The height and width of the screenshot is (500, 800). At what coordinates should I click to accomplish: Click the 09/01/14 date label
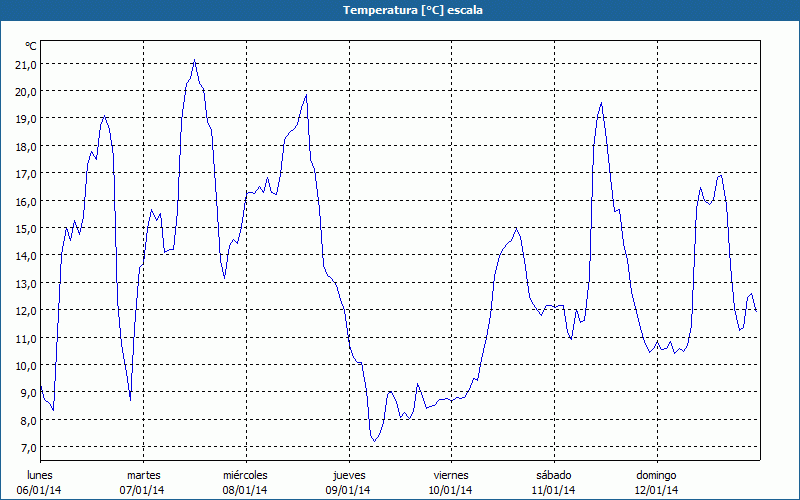[x=348, y=490]
